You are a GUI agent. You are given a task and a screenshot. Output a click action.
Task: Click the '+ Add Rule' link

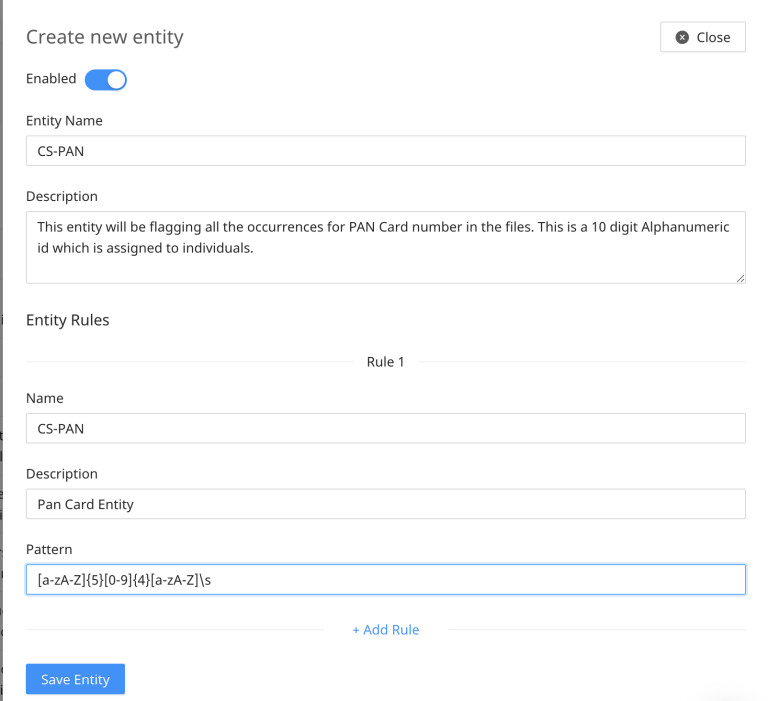pos(385,630)
